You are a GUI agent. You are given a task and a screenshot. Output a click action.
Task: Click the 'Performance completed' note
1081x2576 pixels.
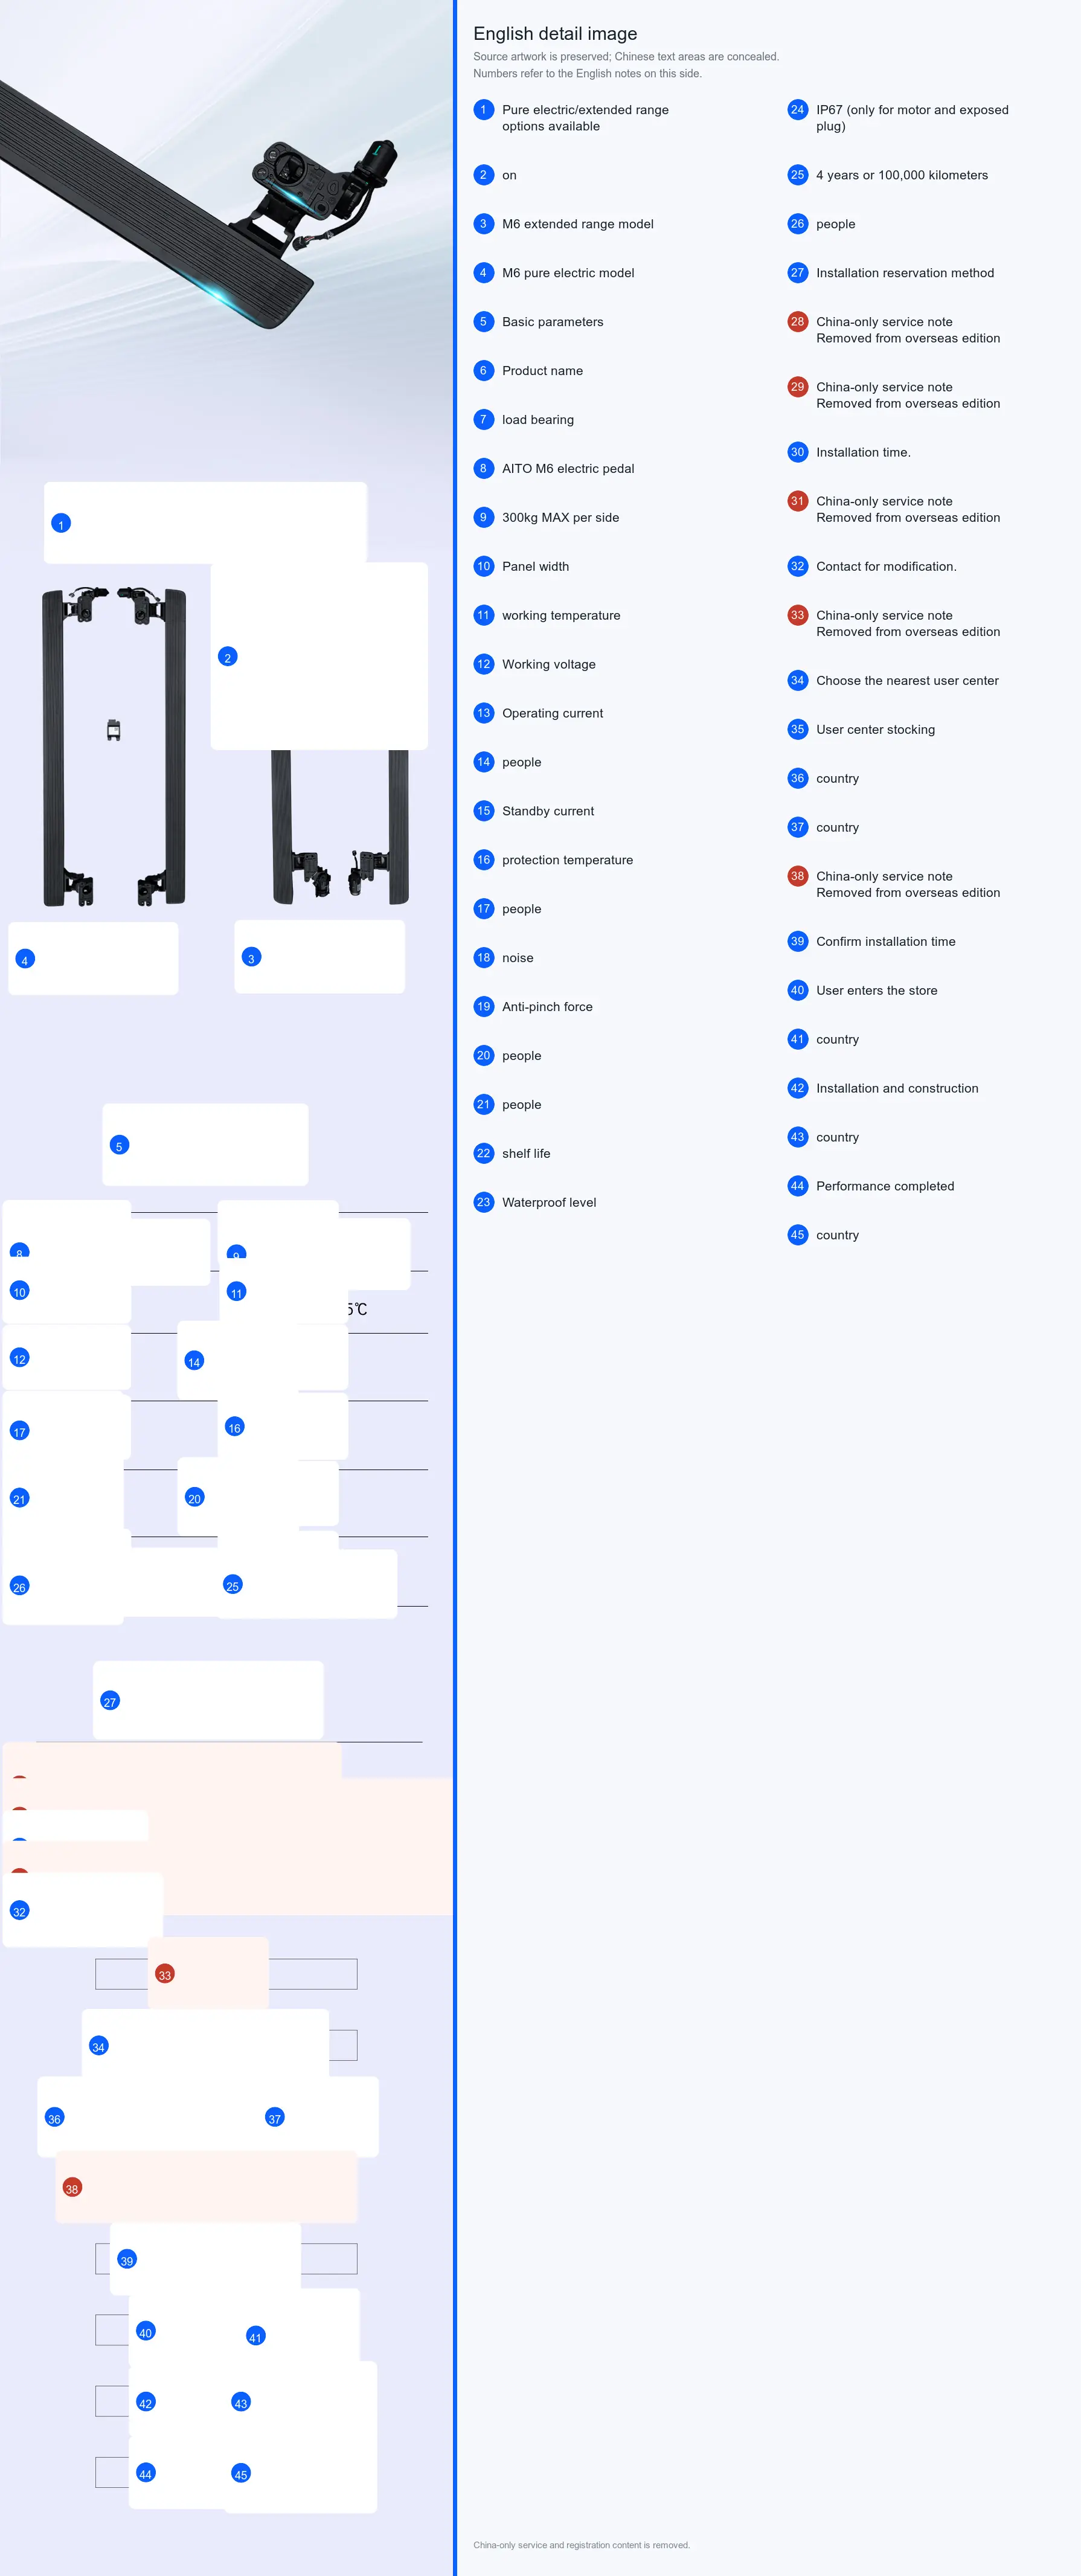(x=885, y=1187)
